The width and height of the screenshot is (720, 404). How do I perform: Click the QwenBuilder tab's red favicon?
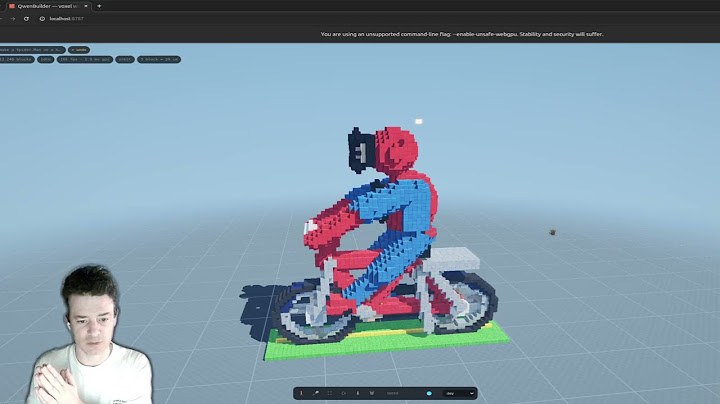click(x=12, y=6)
